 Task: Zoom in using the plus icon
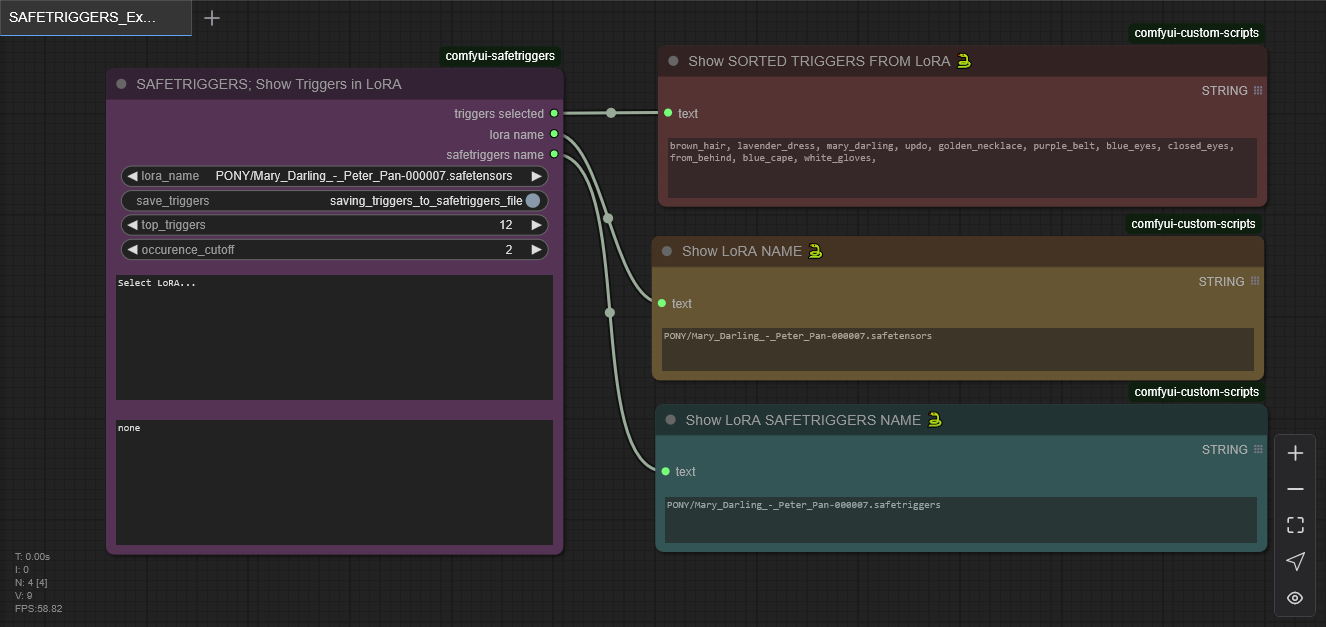[x=1295, y=453]
